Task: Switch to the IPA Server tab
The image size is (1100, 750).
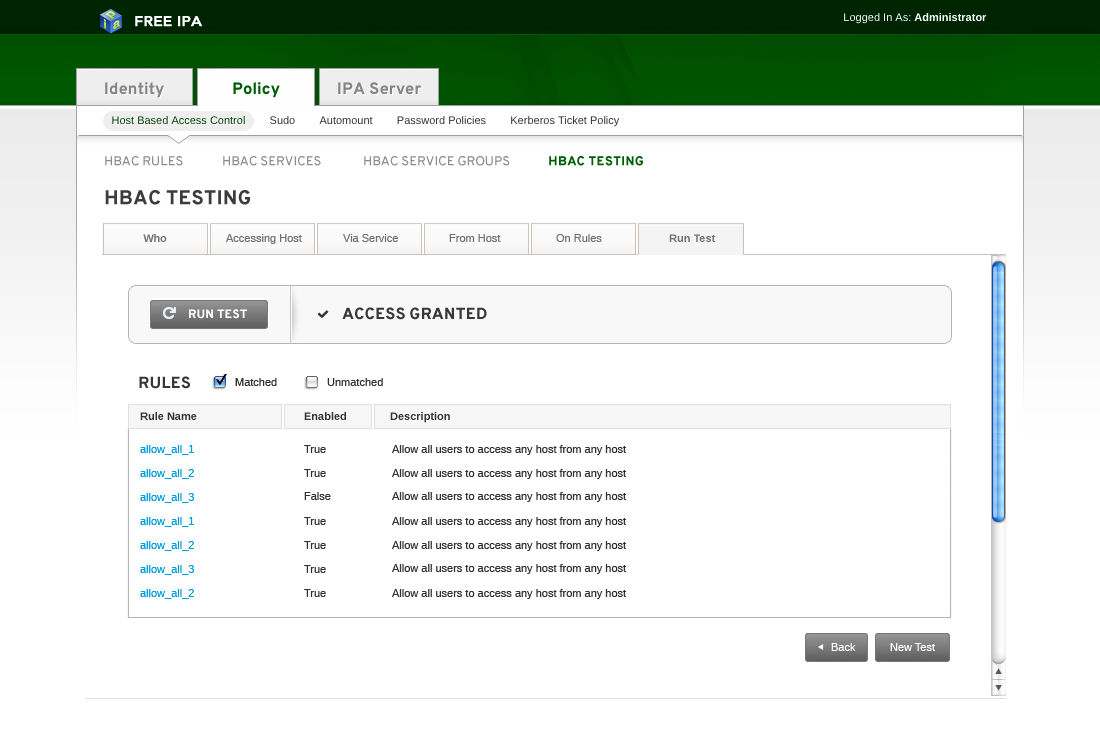Action: tap(378, 88)
